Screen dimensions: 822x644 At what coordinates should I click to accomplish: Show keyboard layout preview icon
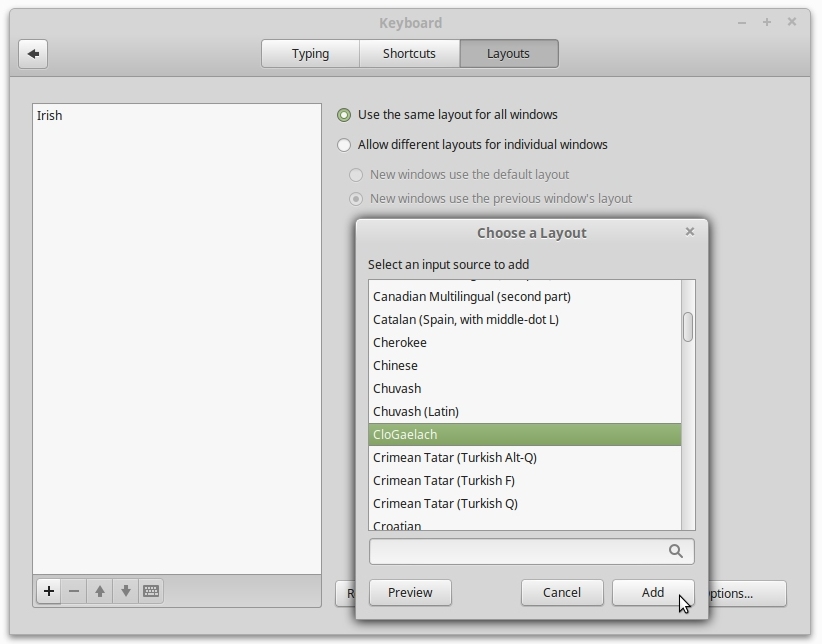point(151,591)
